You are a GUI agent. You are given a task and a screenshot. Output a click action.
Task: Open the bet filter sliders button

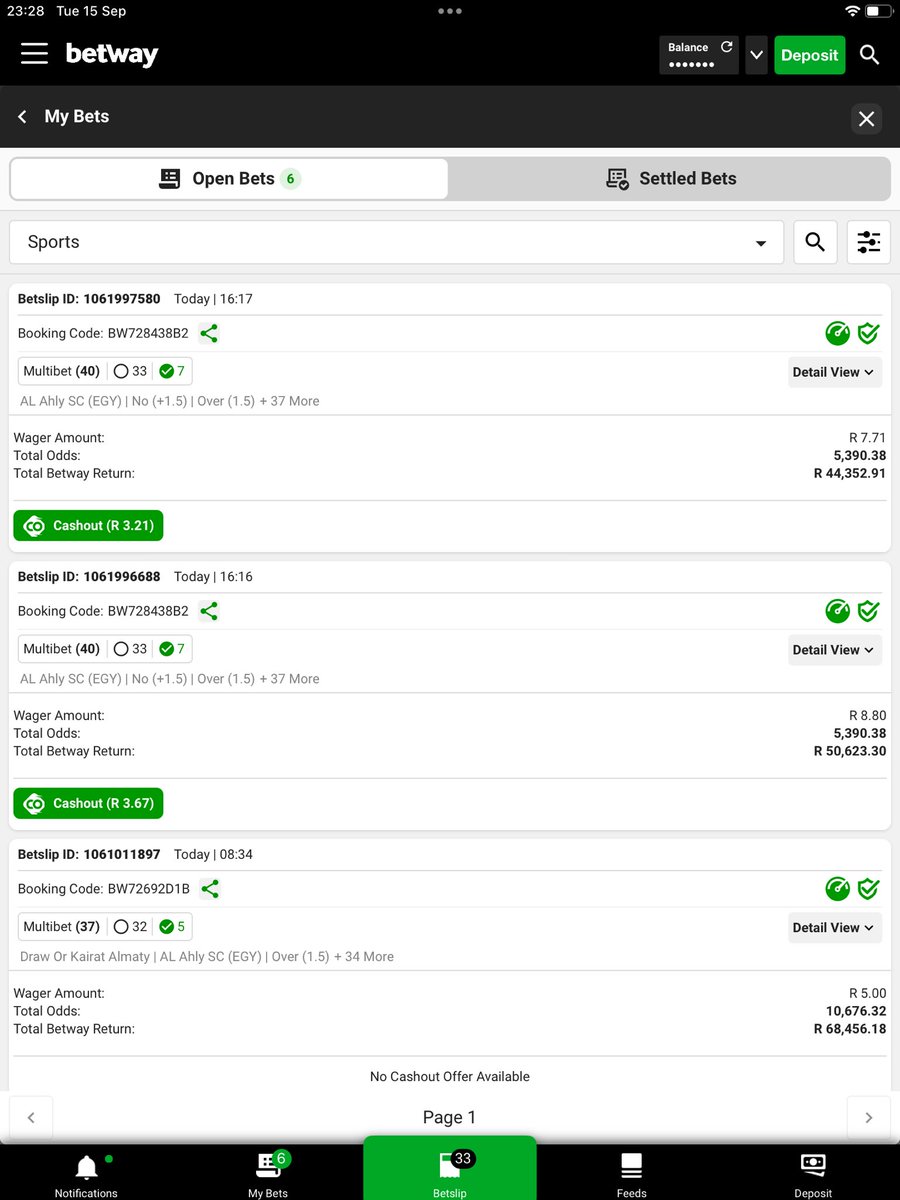(x=868, y=242)
